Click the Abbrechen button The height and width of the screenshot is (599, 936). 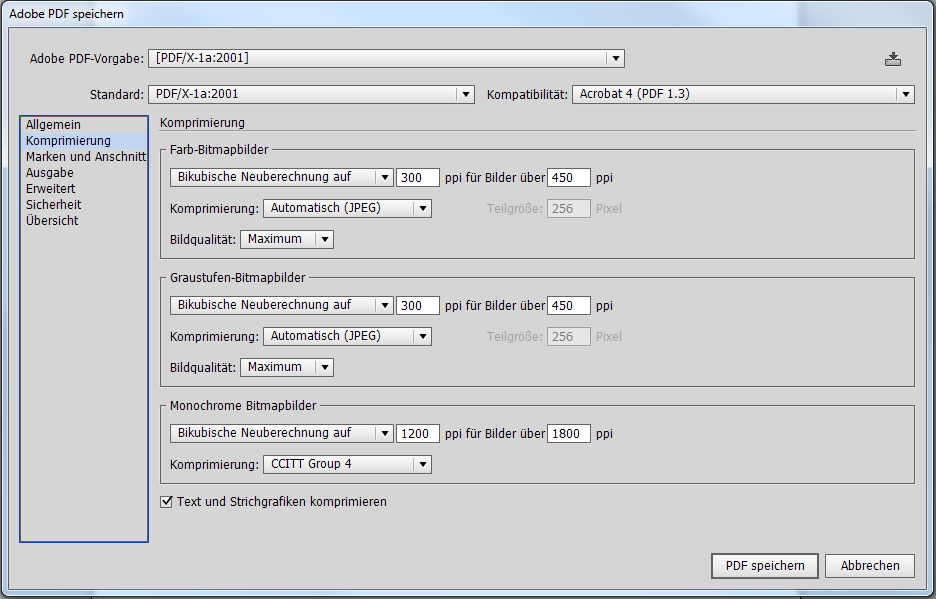point(870,566)
